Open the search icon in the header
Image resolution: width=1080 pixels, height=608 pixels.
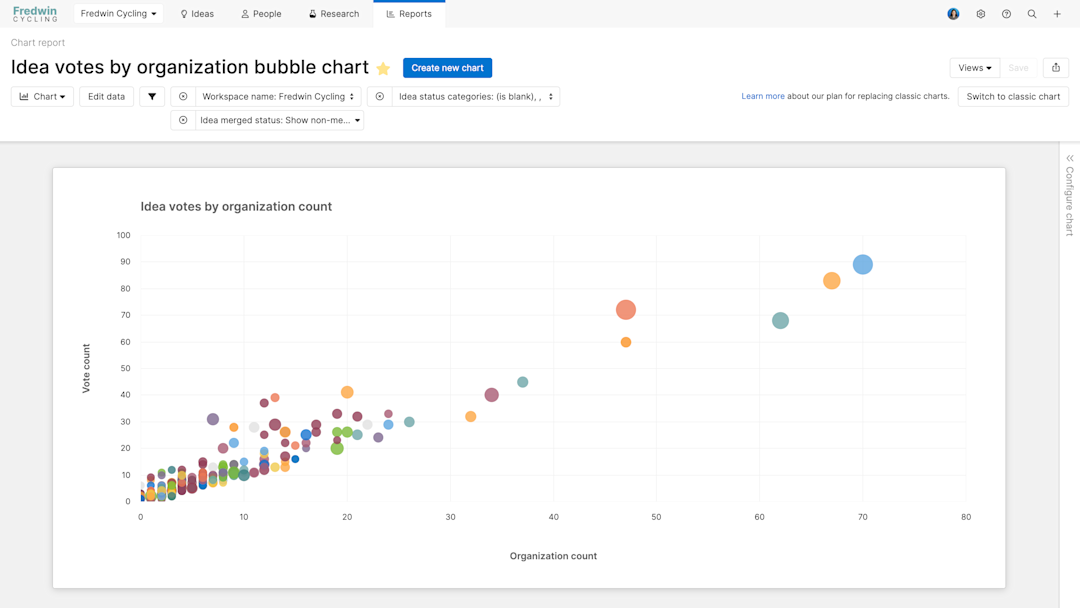tap(1032, 14)
